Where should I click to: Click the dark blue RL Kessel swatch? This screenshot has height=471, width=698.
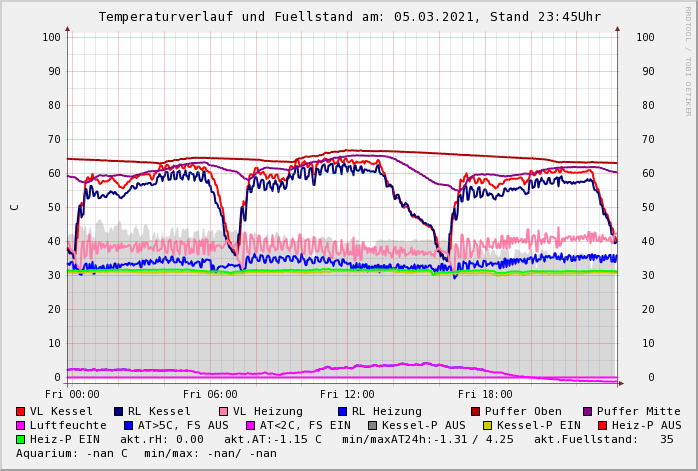click(118, 411)
